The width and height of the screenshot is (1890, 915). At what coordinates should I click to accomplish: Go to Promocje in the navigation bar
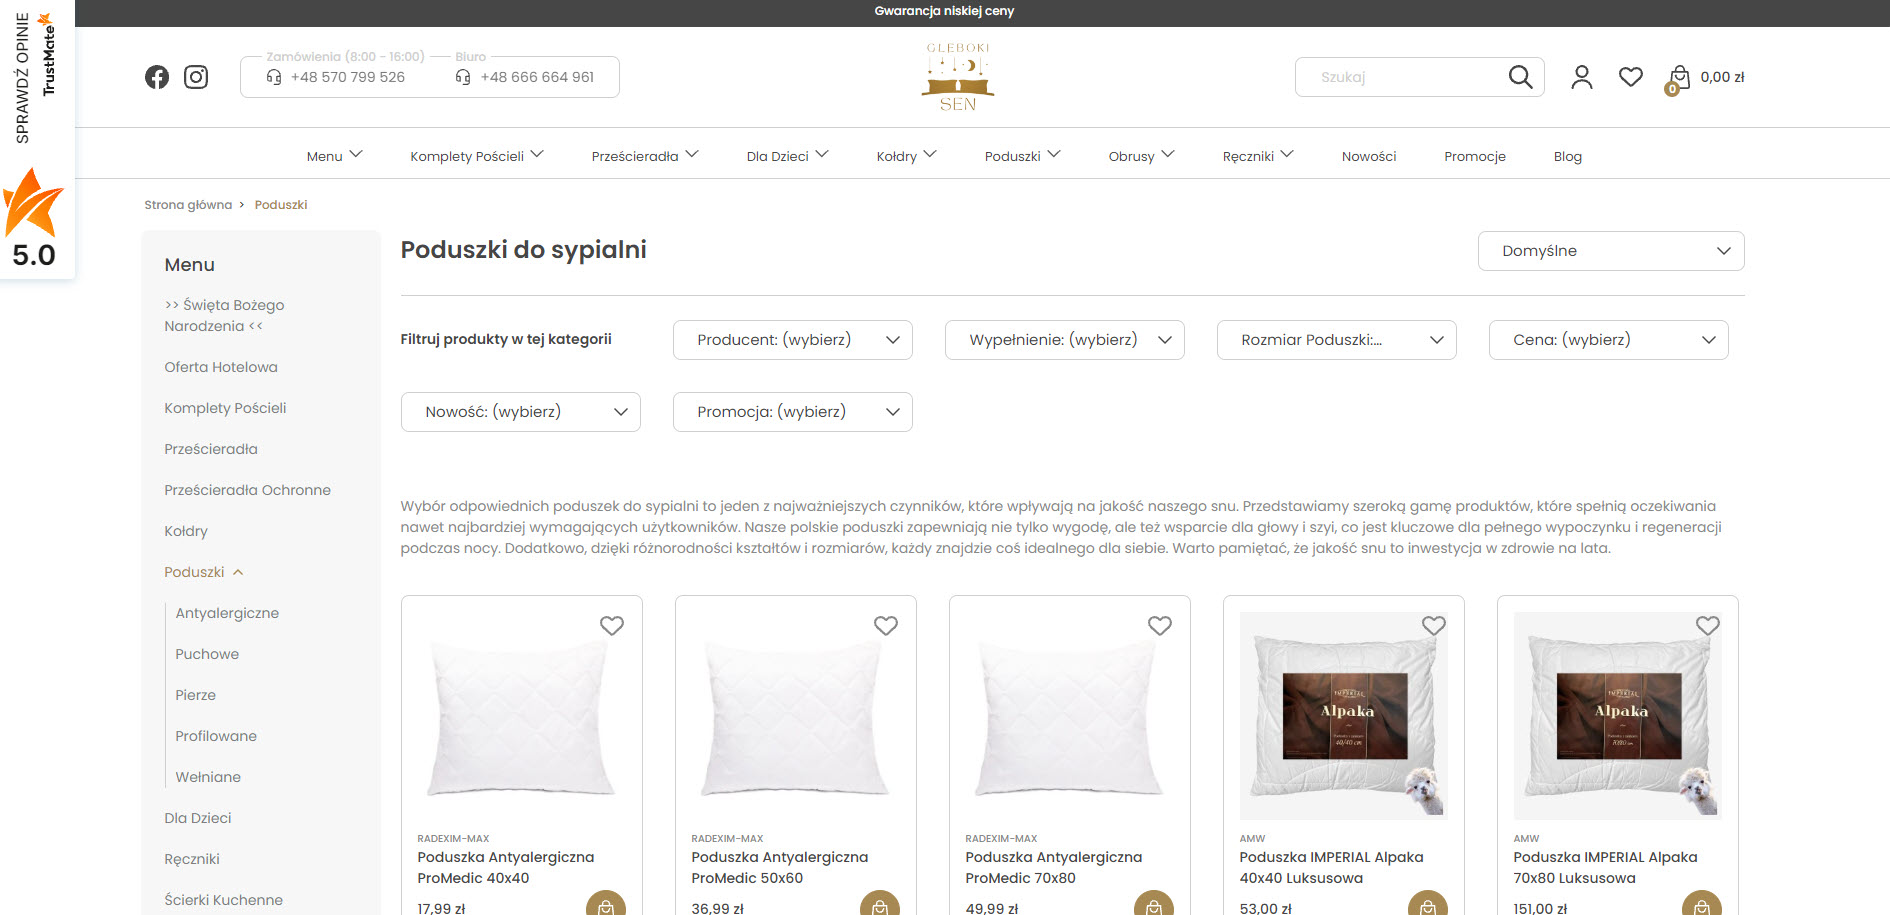click(1474, 156)
